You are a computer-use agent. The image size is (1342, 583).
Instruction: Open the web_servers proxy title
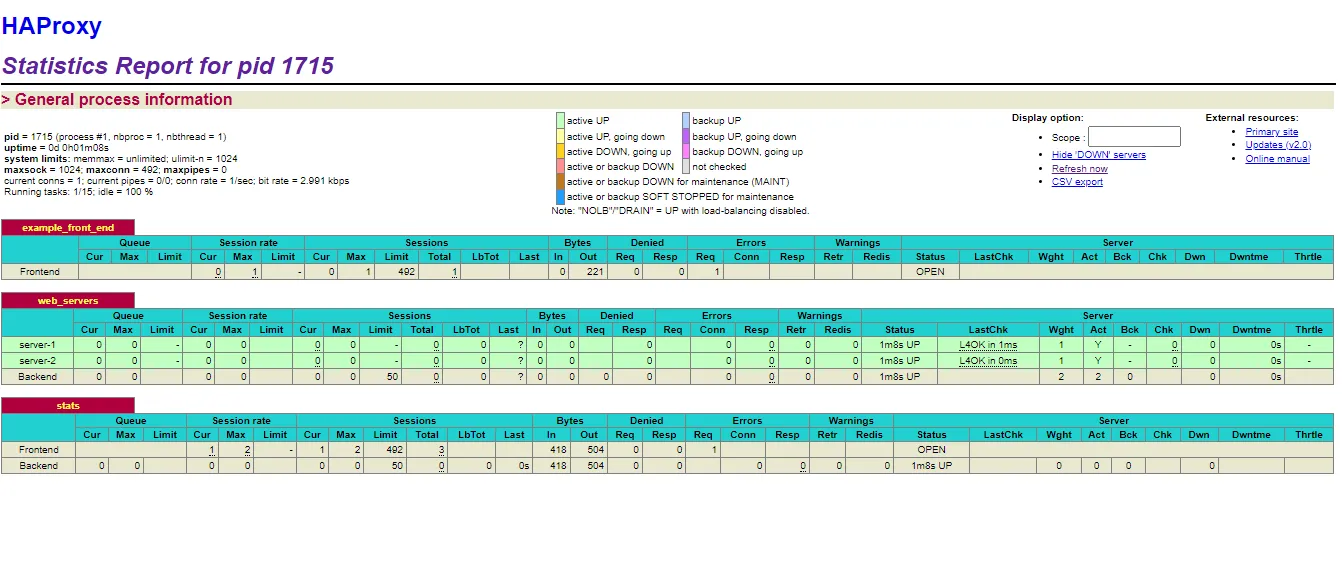[x=68, y=301]
